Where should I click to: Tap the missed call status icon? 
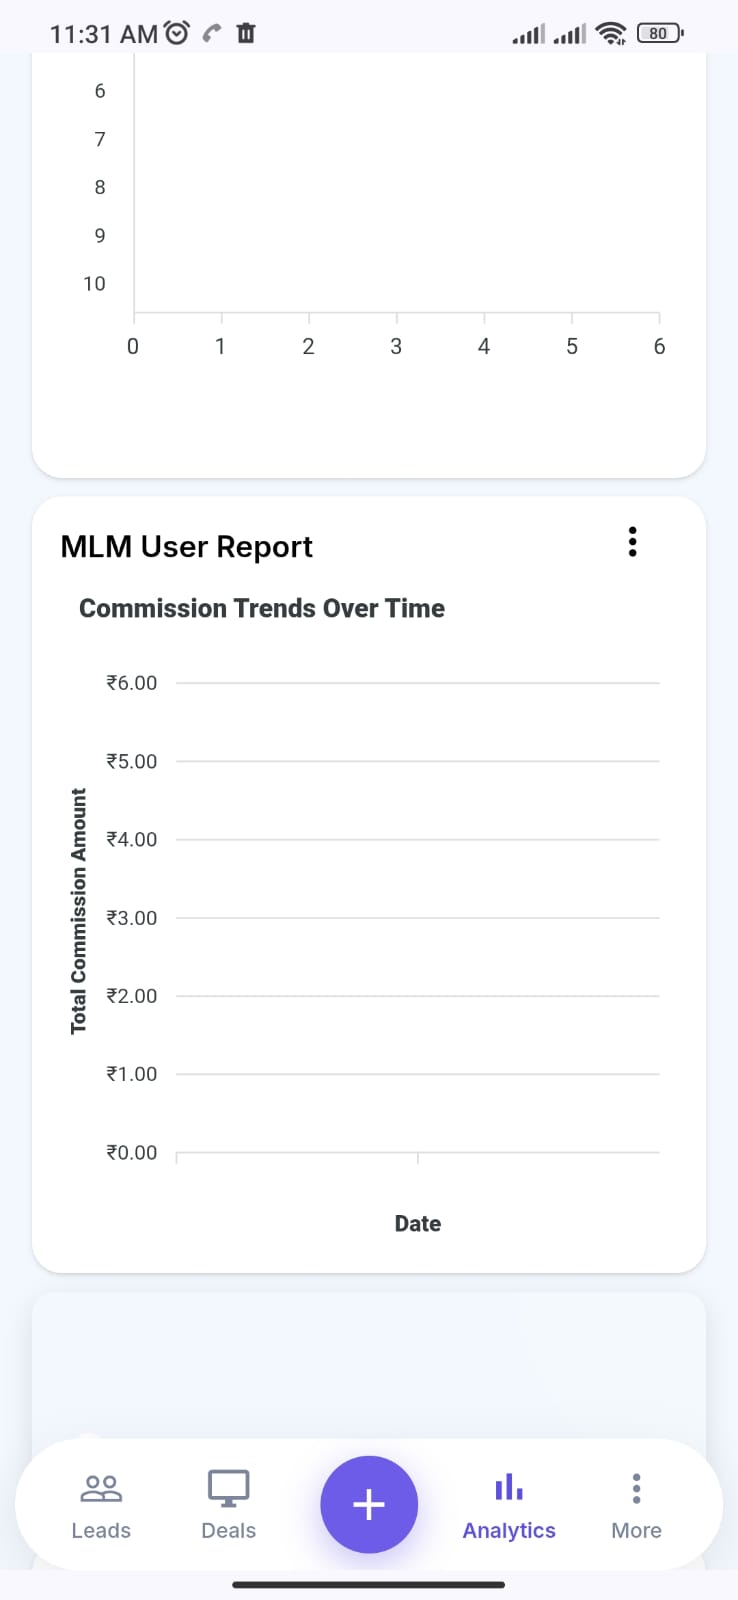[211, 33]
